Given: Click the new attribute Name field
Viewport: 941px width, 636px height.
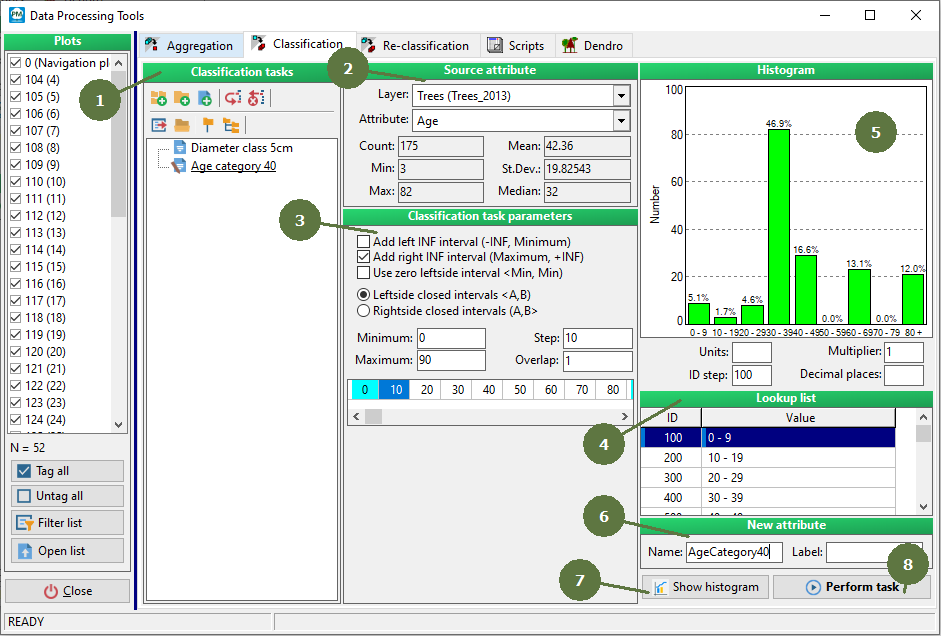Looking at the screenshot, I should 734,552.
